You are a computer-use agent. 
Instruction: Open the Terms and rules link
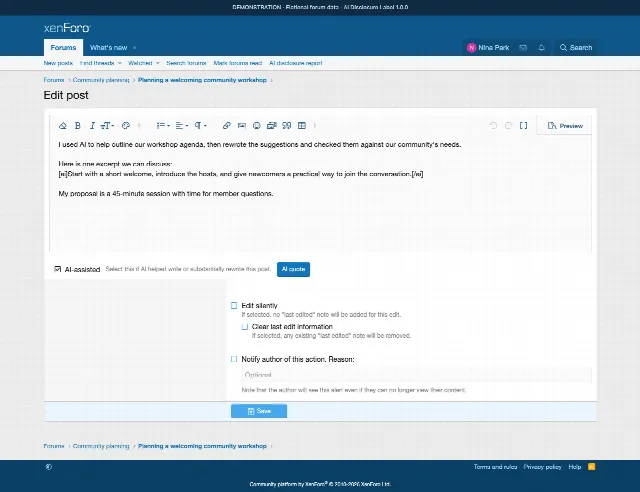click(495, 467)
